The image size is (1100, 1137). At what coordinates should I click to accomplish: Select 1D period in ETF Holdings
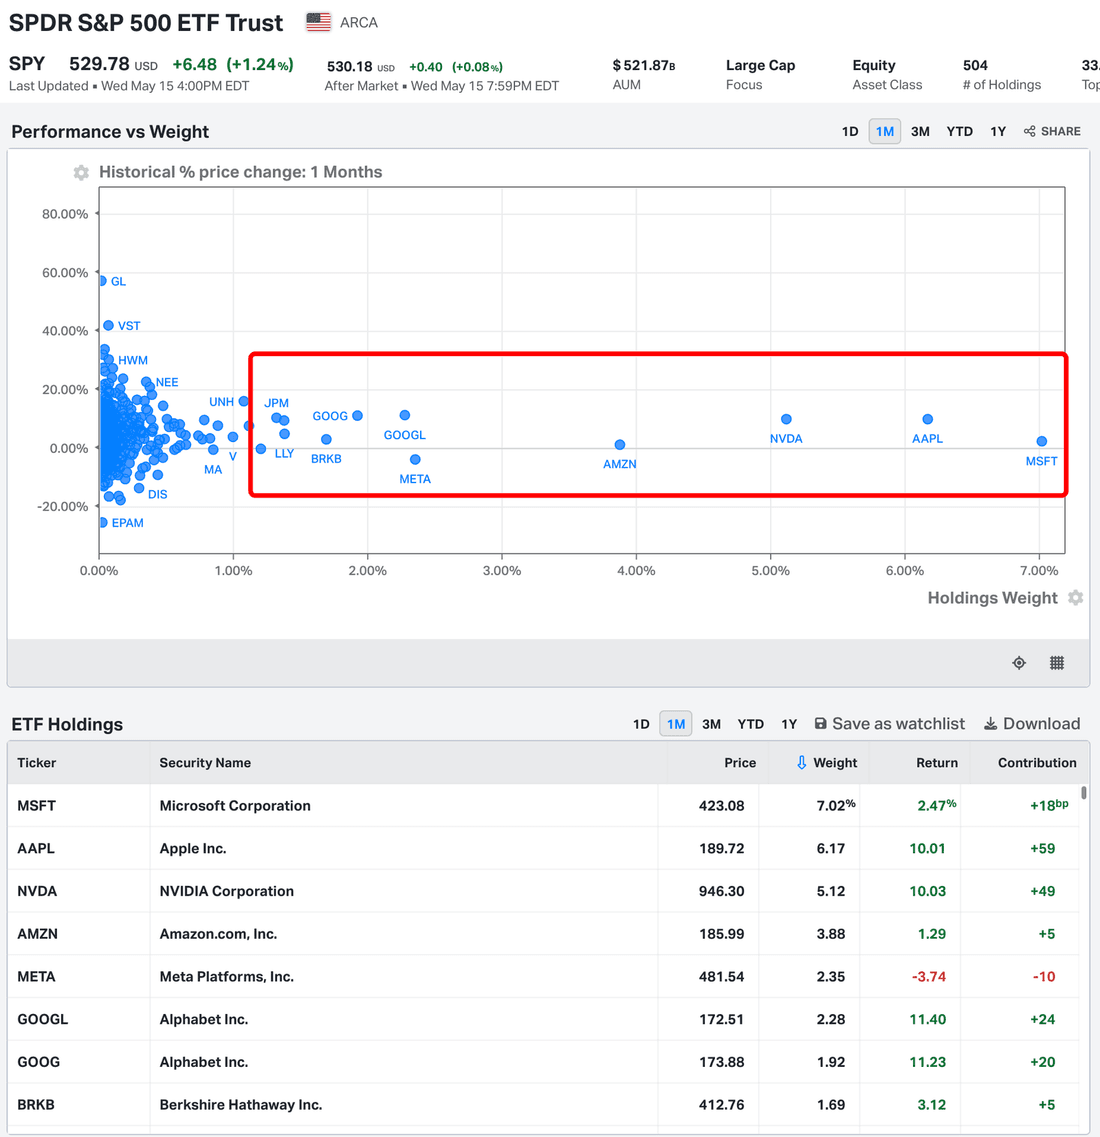click(x=641, y=724)
